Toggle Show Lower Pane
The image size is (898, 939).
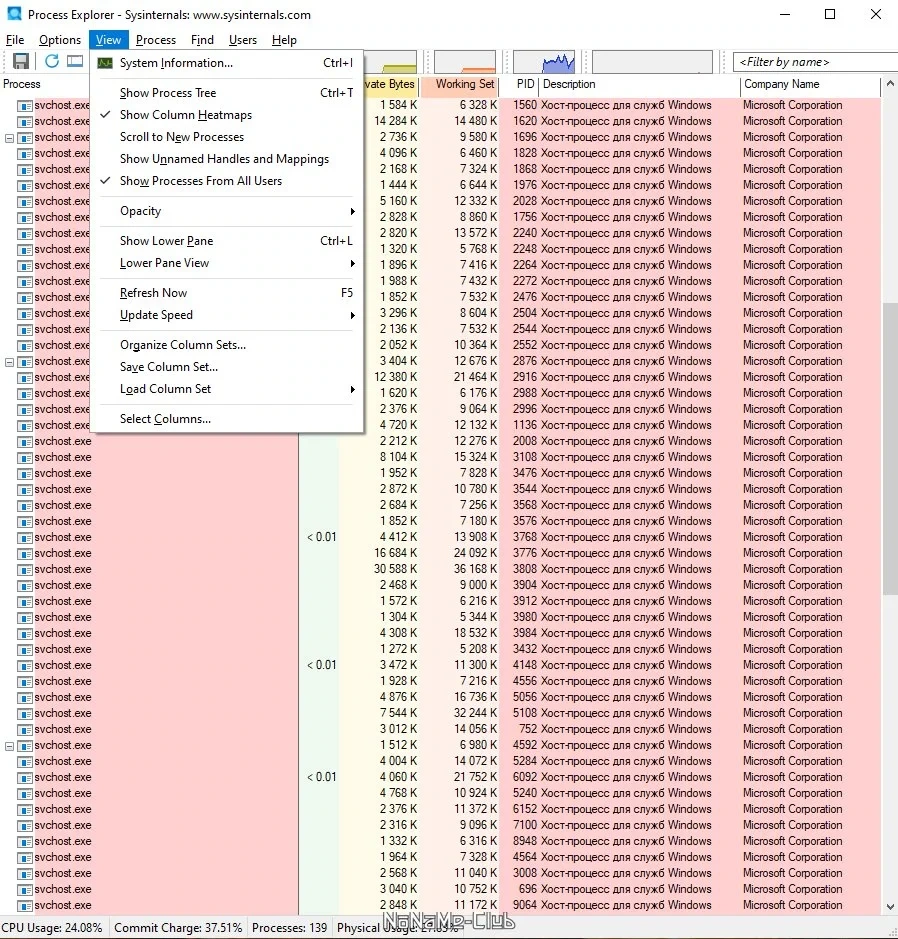pyautogui.click(x=227, y=241)
